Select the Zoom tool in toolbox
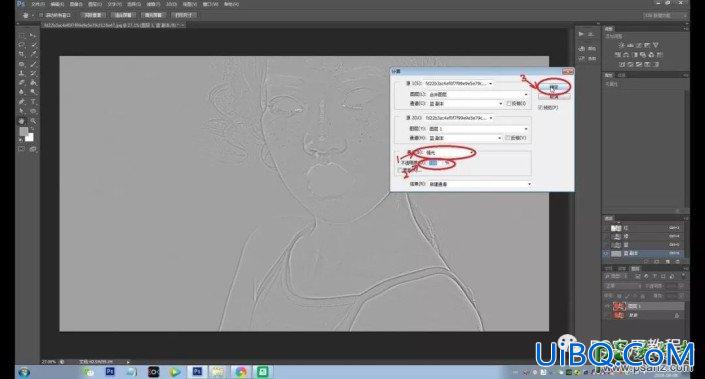Screen dimensions: 705x379 [x=33, y=121]
